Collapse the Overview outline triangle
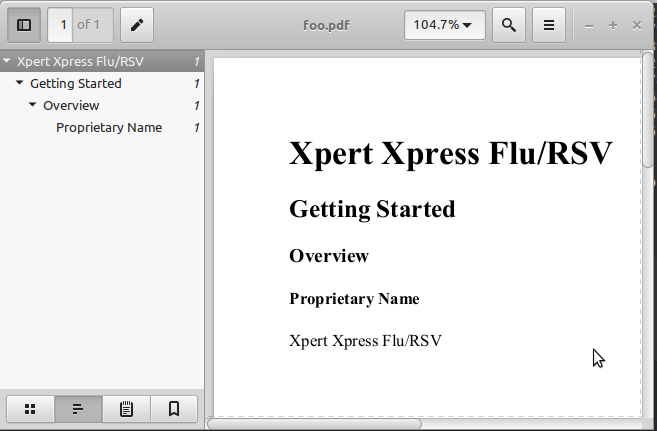 33,105
